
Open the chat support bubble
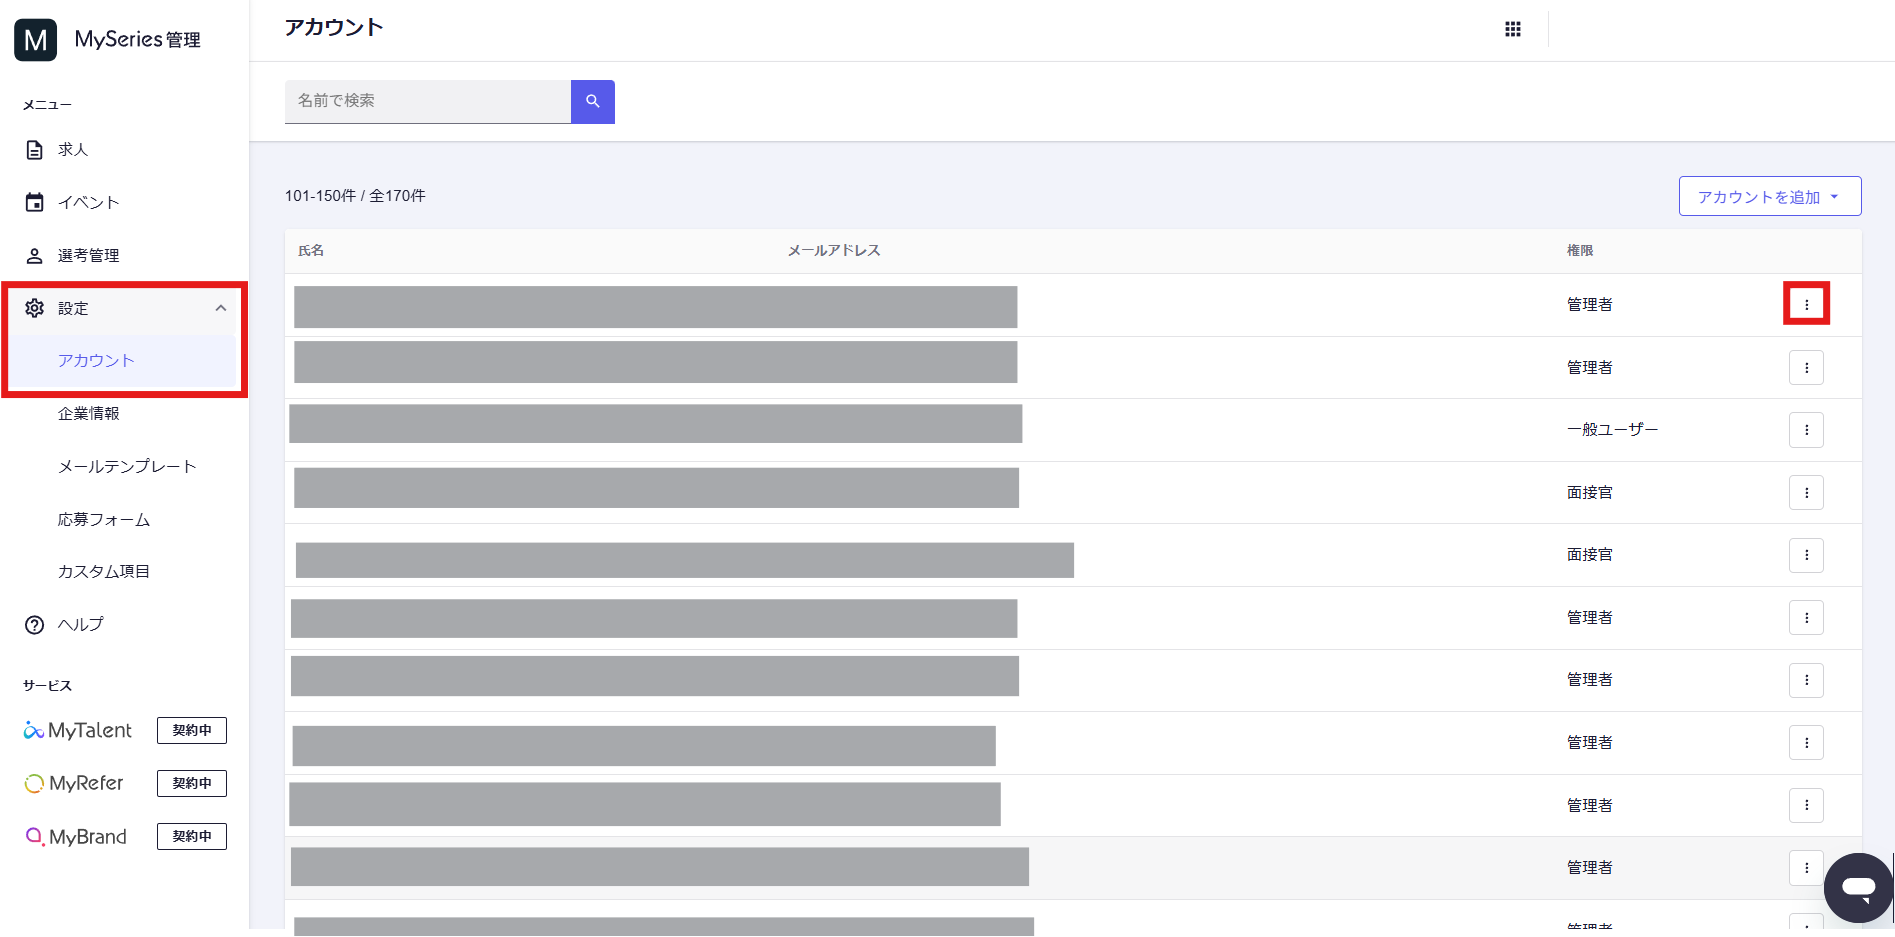point(1857,887)
